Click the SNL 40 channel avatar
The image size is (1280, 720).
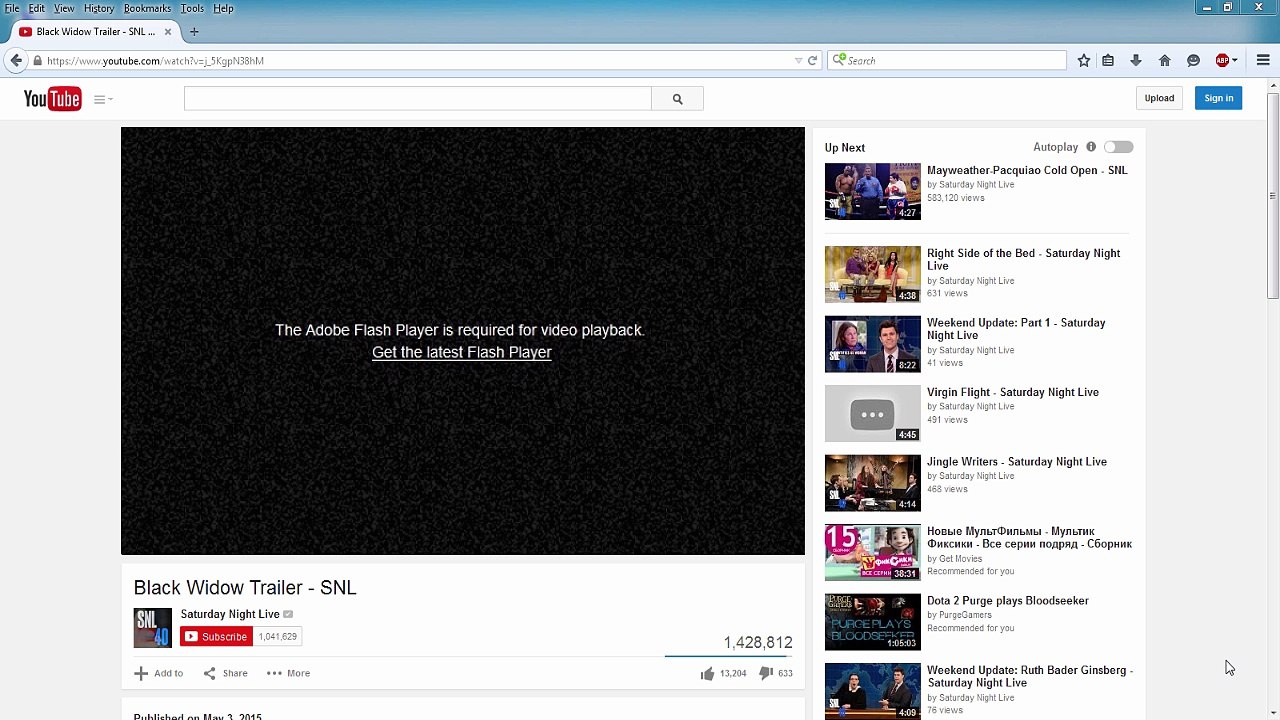point(153,628)
